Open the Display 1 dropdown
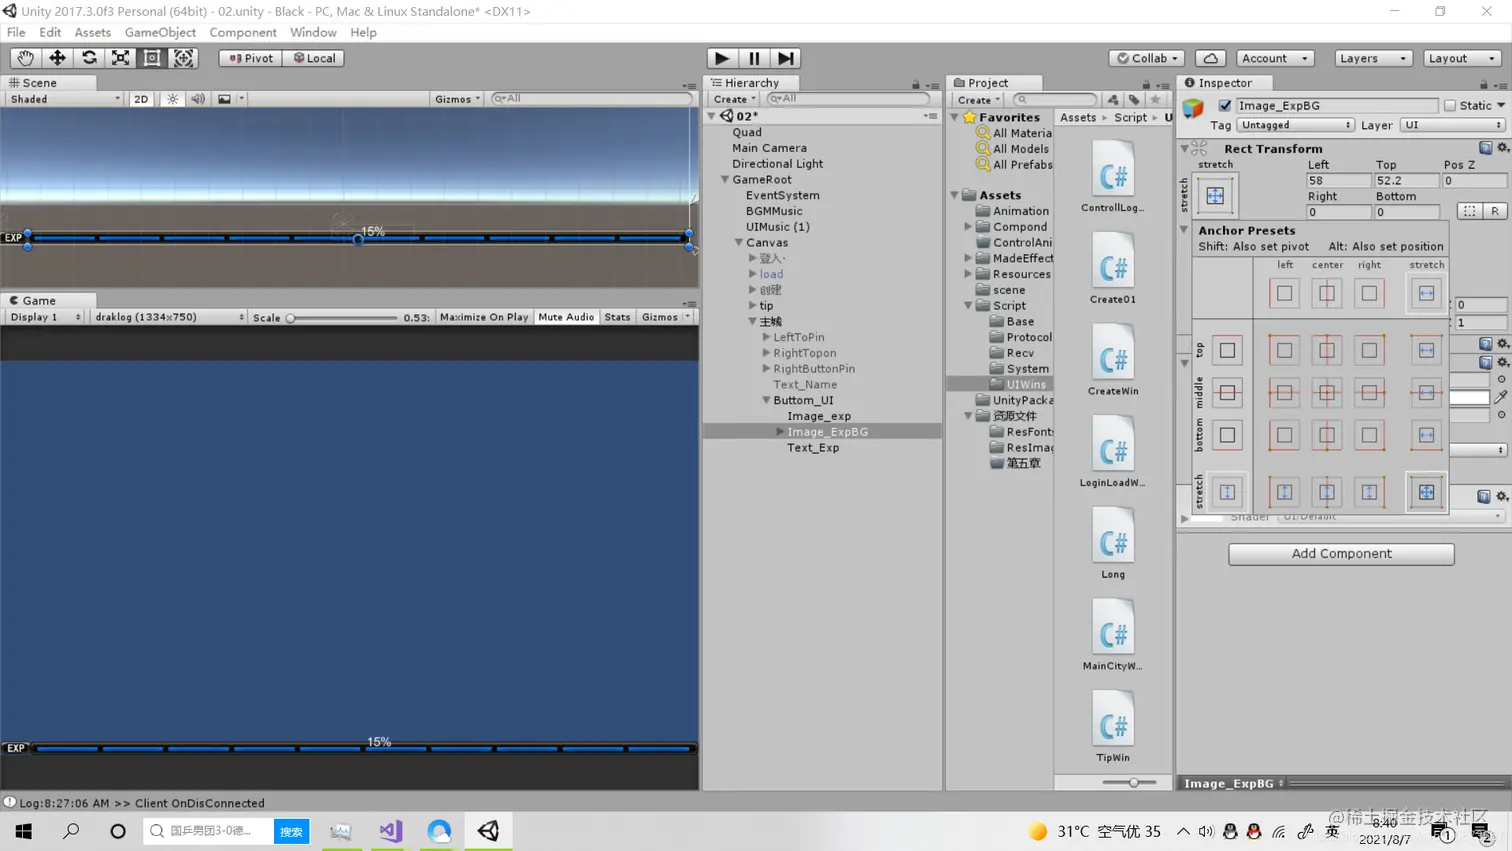Image resolution: width=1512 pixels, height=851 pixels. pos(46,317)
